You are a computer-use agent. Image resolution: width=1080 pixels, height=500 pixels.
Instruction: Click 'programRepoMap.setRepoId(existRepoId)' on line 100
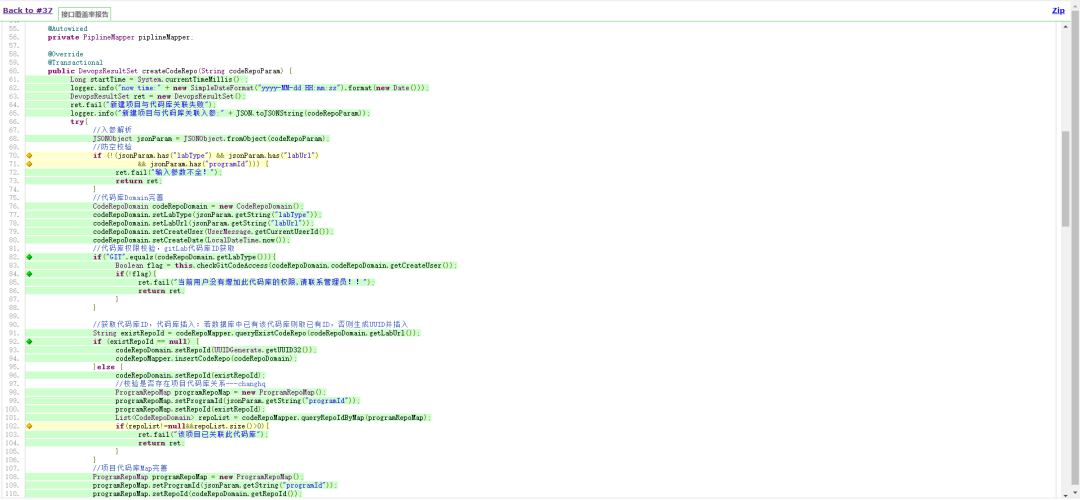(x=191, y=409)
